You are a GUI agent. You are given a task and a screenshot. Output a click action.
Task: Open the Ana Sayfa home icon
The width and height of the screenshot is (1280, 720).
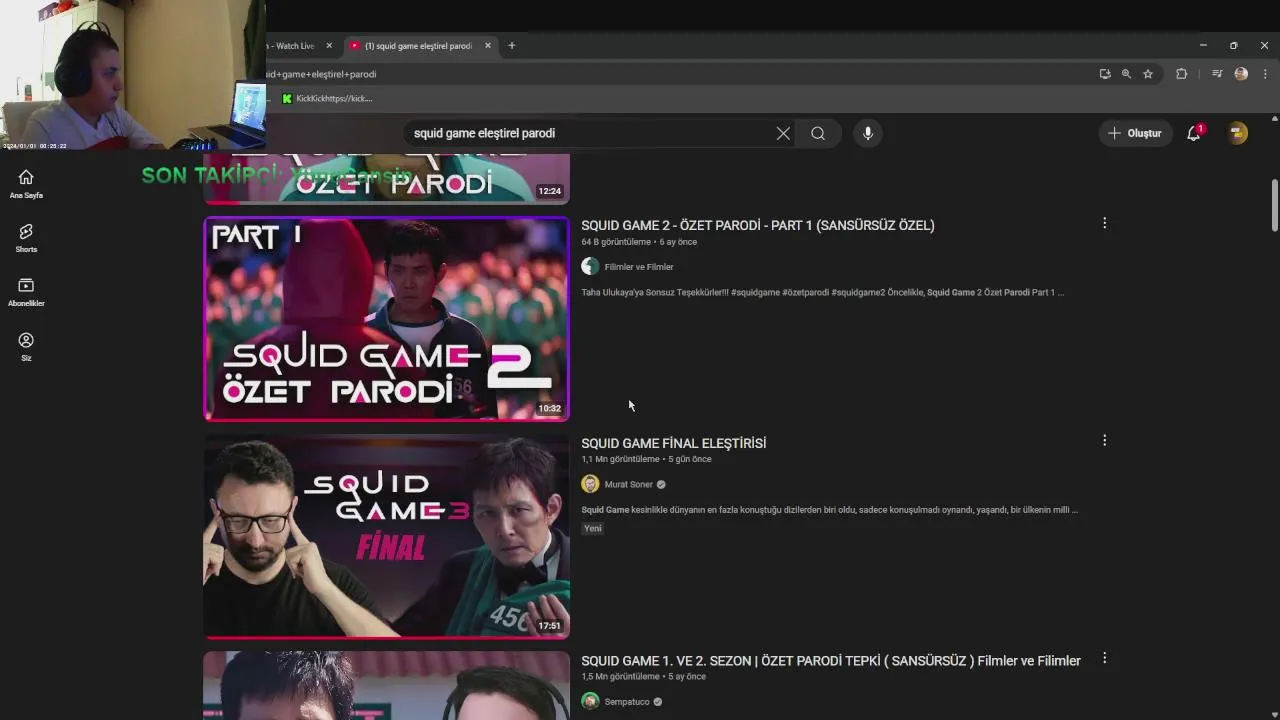click(x=26, y=183)
